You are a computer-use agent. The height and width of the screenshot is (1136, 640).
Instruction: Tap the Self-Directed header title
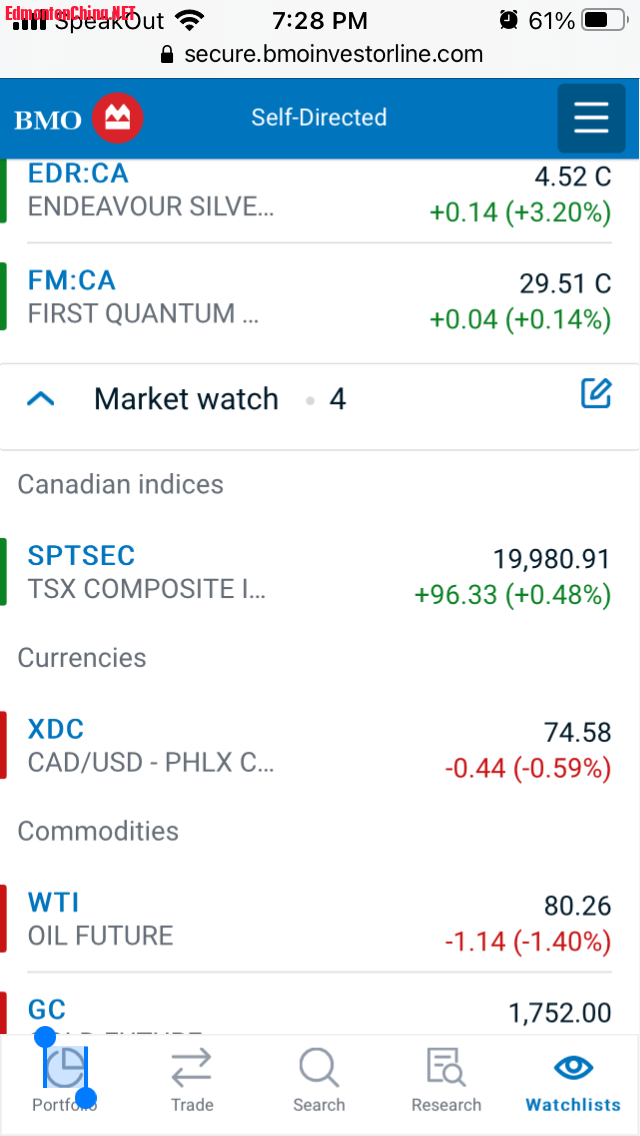pyautogui.click(x=319, y=117)
